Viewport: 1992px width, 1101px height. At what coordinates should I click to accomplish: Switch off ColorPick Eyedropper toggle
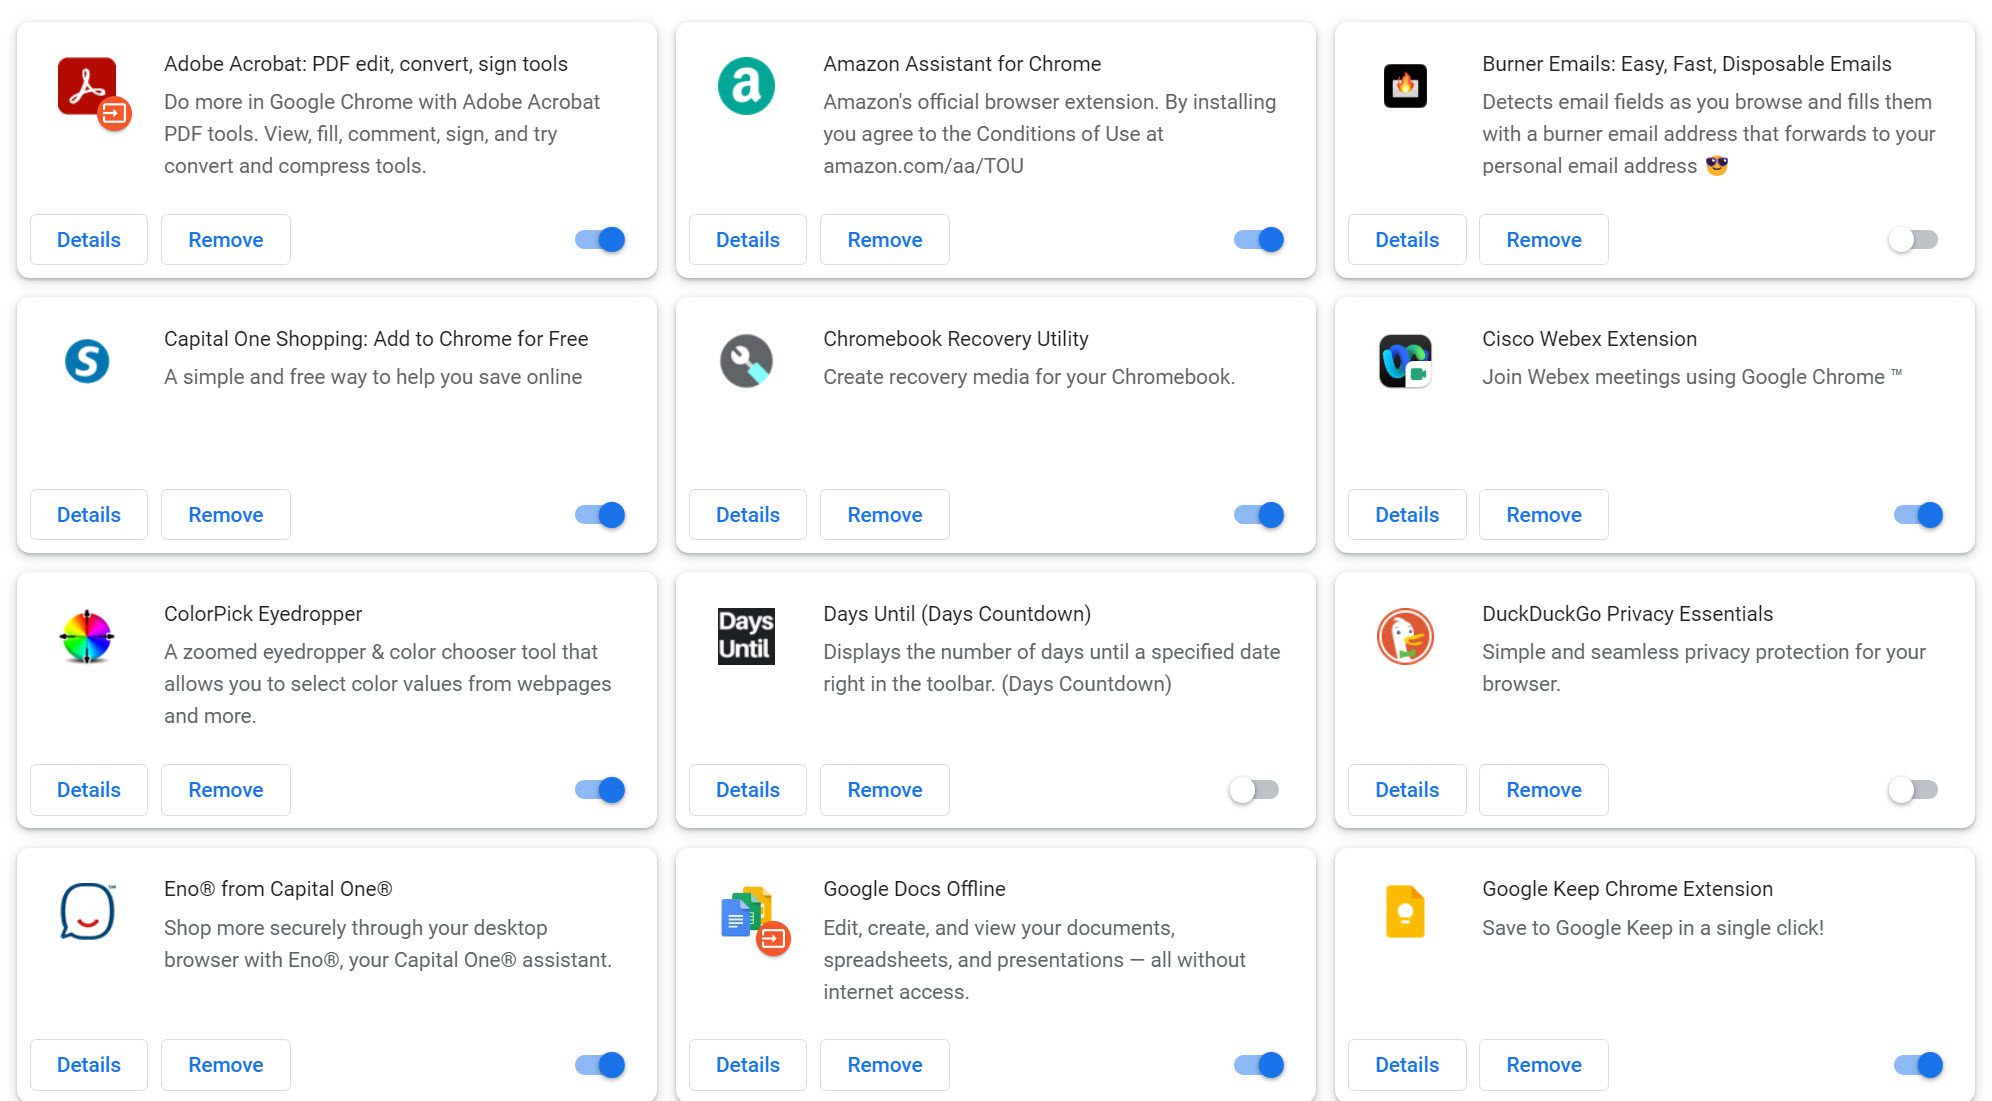(600, 789)
